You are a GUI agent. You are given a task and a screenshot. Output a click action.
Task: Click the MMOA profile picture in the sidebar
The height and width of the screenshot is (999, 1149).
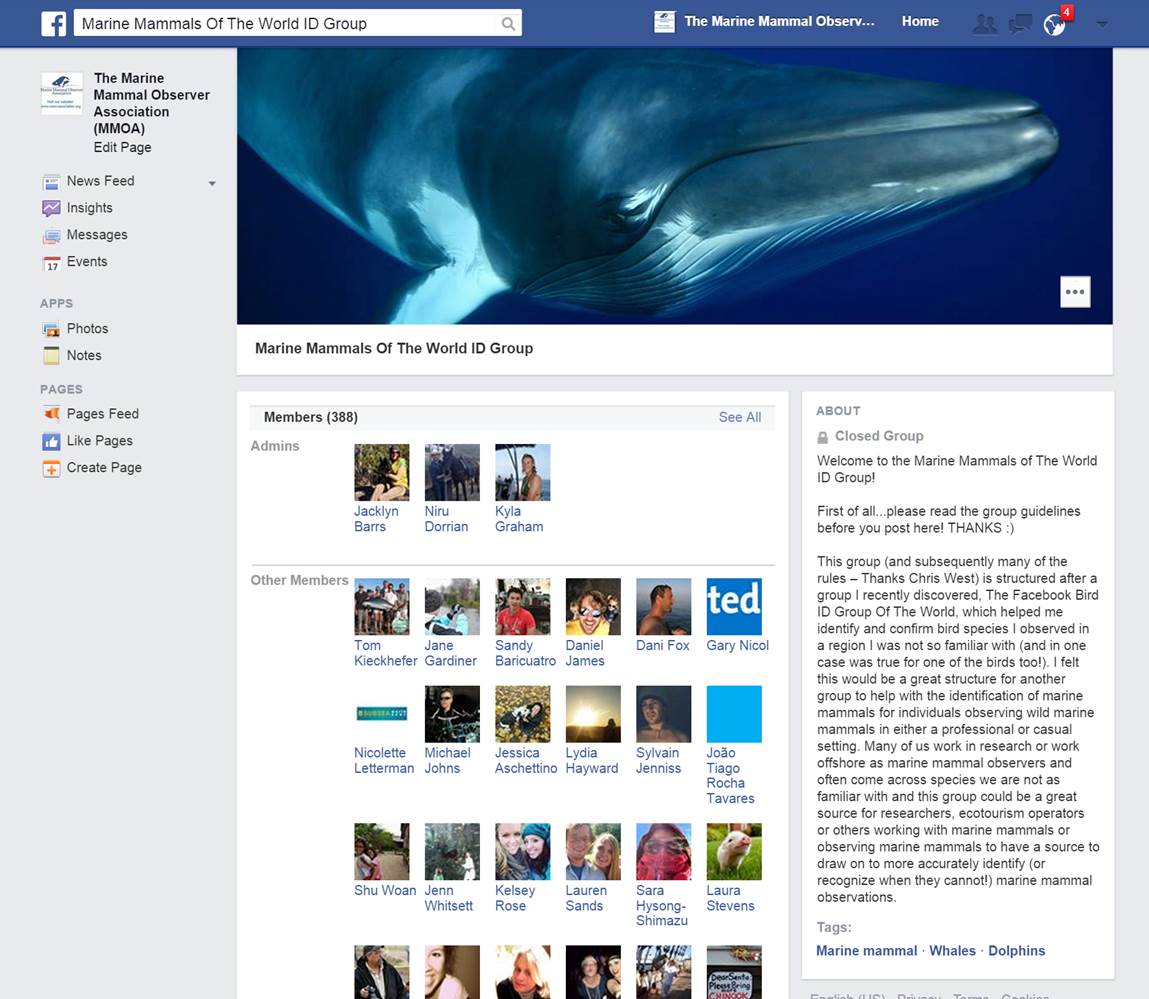(62, 93)
